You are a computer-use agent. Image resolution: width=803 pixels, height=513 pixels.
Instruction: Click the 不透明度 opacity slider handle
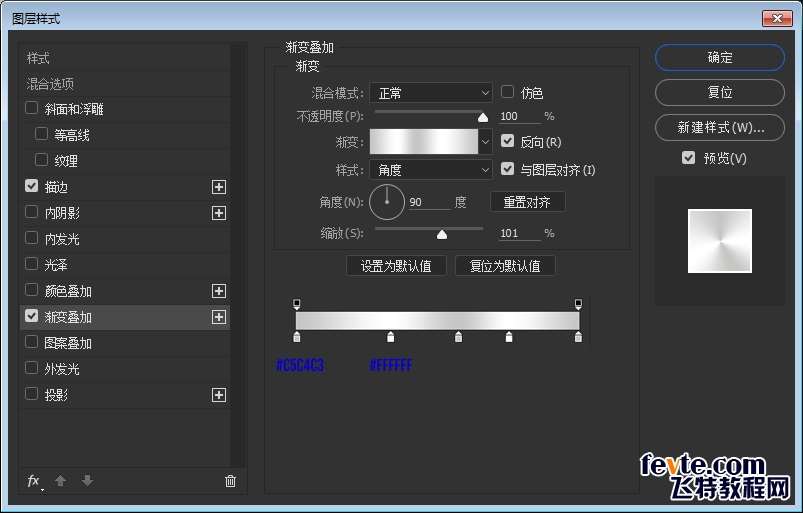click(x=482, y=118)
